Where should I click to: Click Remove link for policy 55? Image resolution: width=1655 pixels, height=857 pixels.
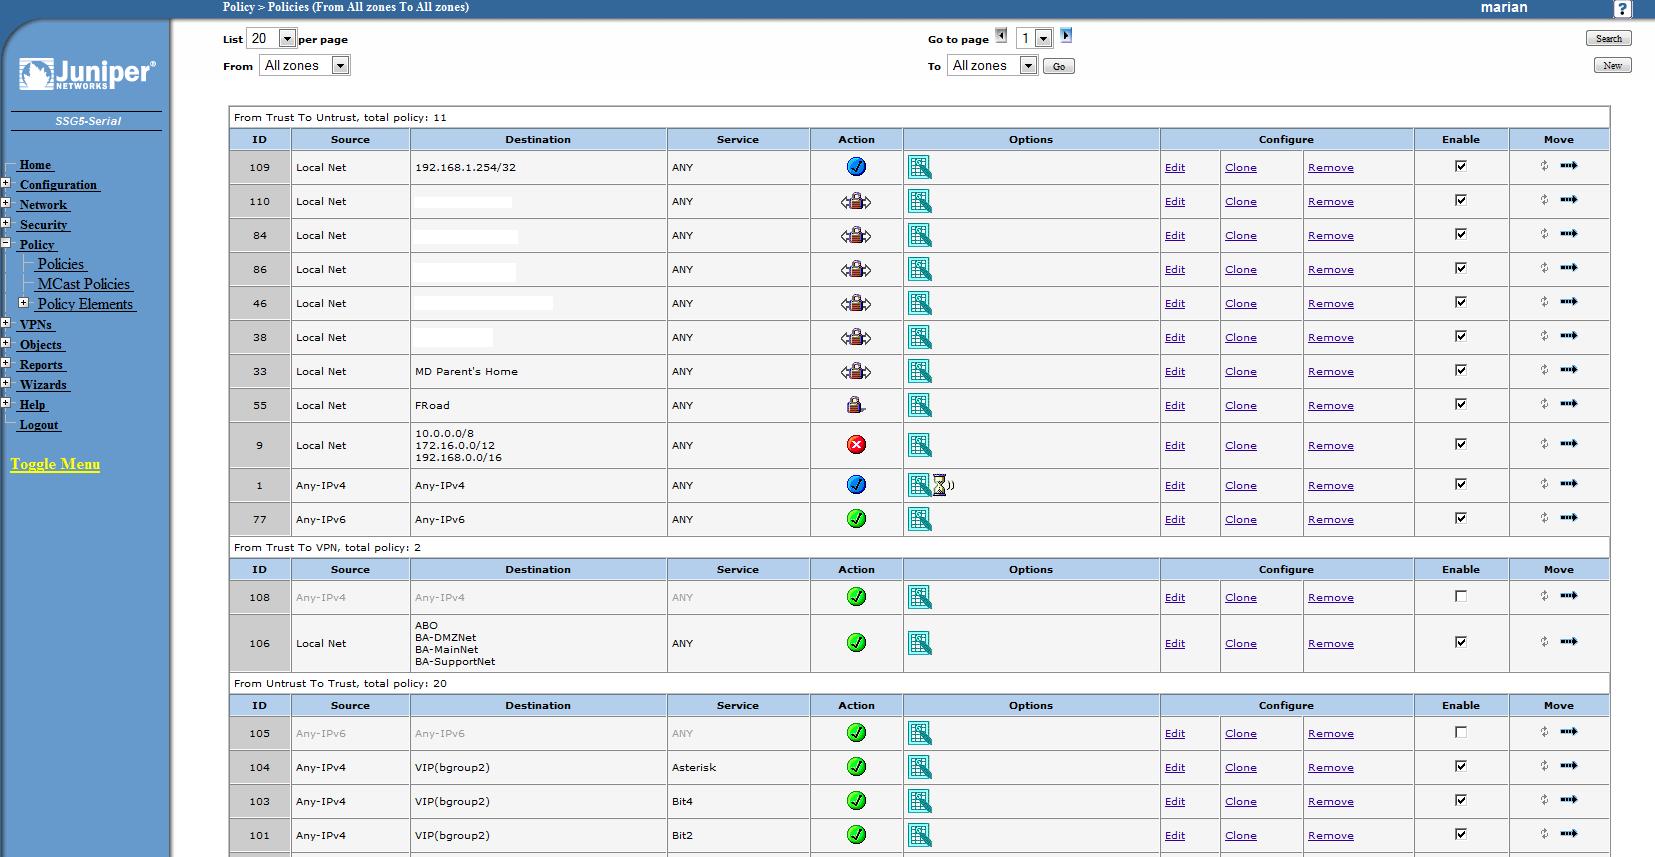click(x=1331, y=405)
